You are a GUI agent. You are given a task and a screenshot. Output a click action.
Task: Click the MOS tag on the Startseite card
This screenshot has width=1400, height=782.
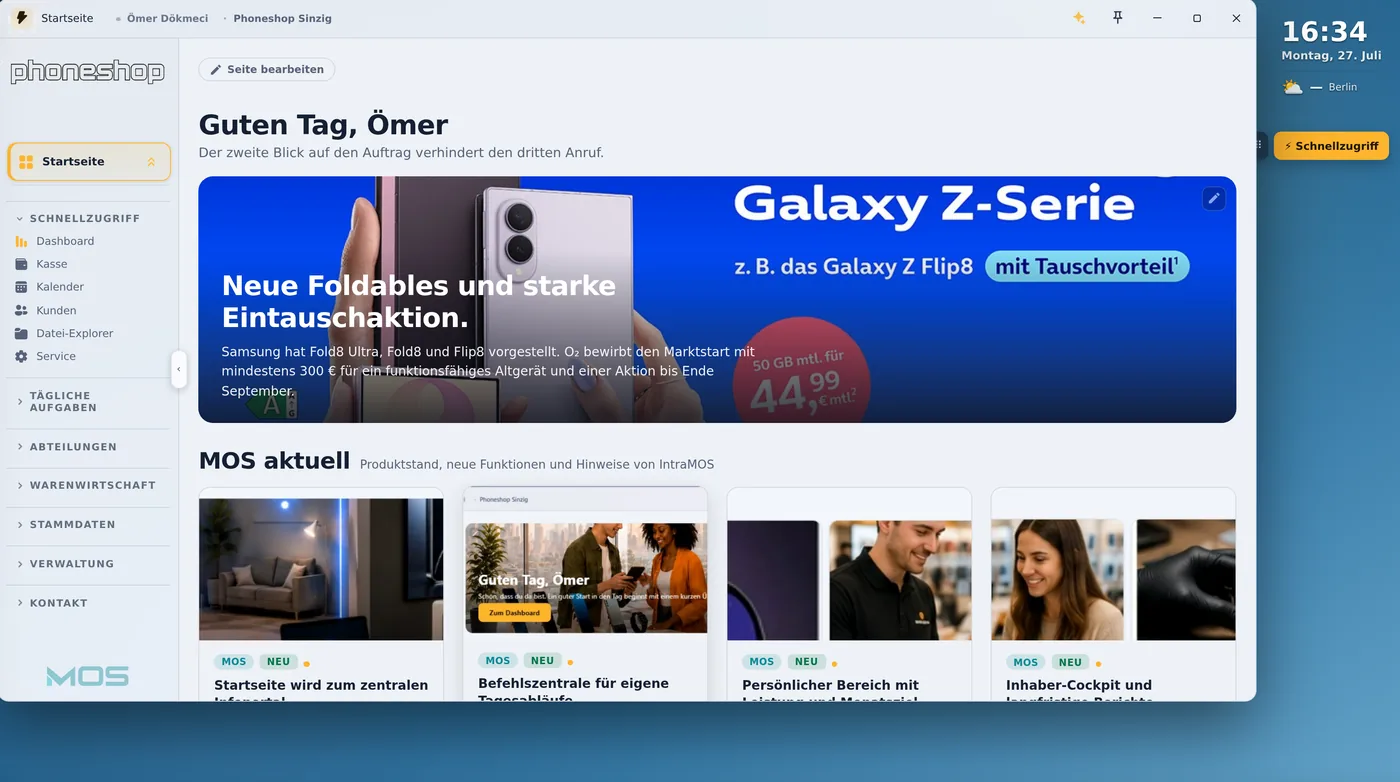coord(234,662)
